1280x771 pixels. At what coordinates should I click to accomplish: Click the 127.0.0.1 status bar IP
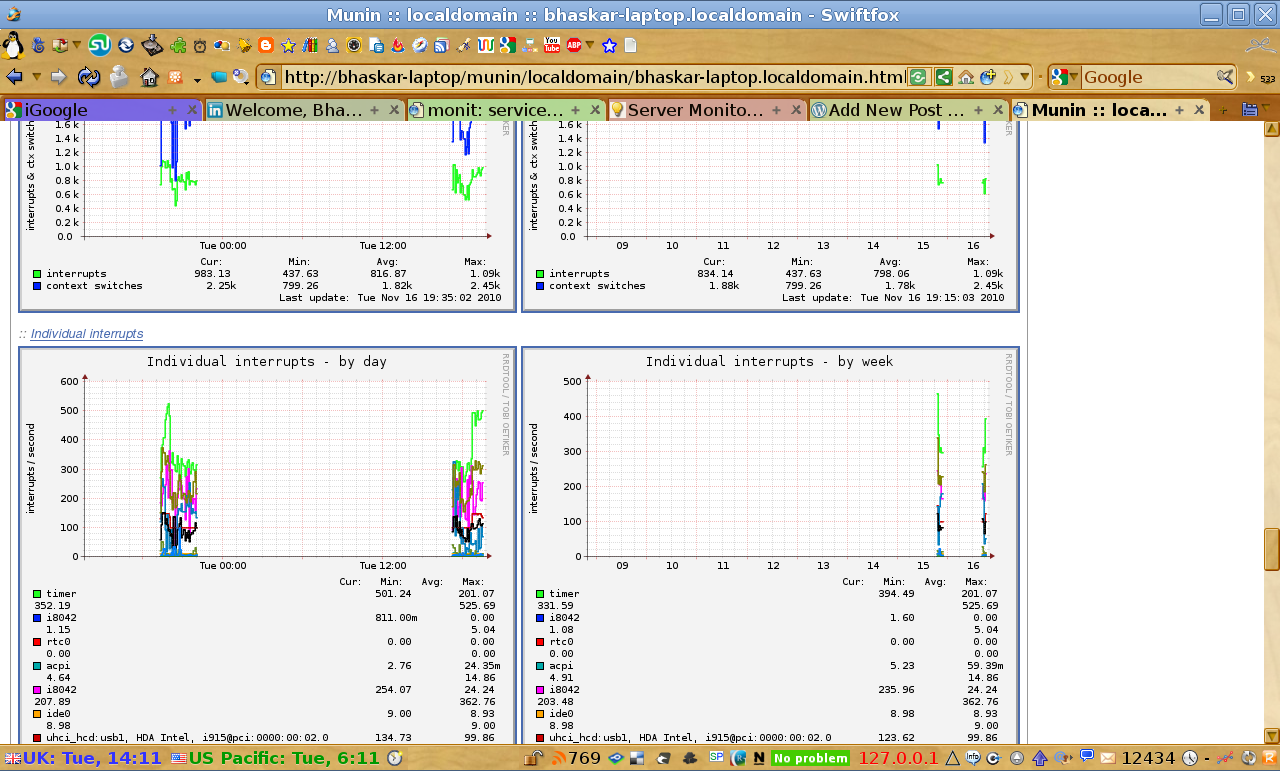[898, 758]
